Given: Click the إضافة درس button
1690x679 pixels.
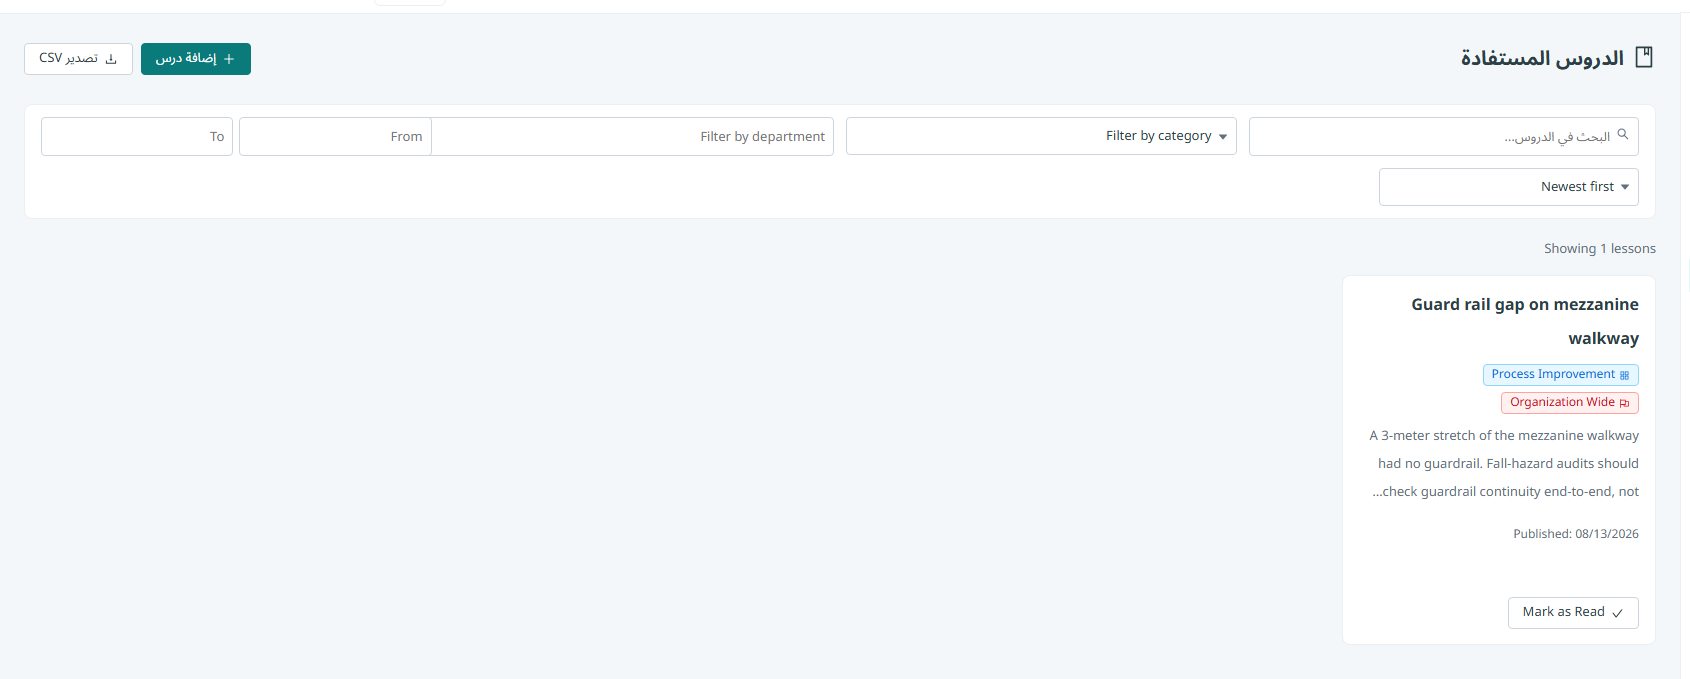Looking at the screenshot, I should [196, 59].
